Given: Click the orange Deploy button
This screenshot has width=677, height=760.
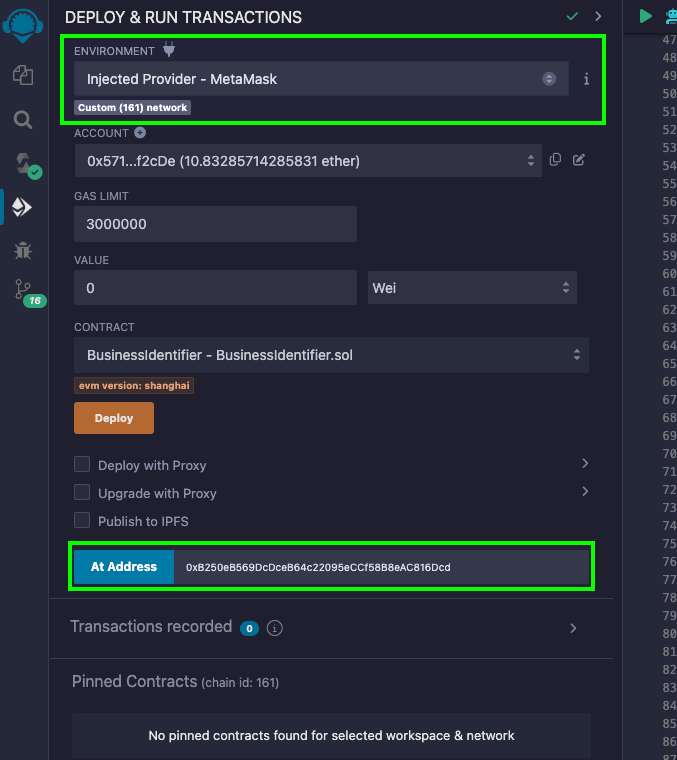Looking at the screenshot, I should pos(114,418).
